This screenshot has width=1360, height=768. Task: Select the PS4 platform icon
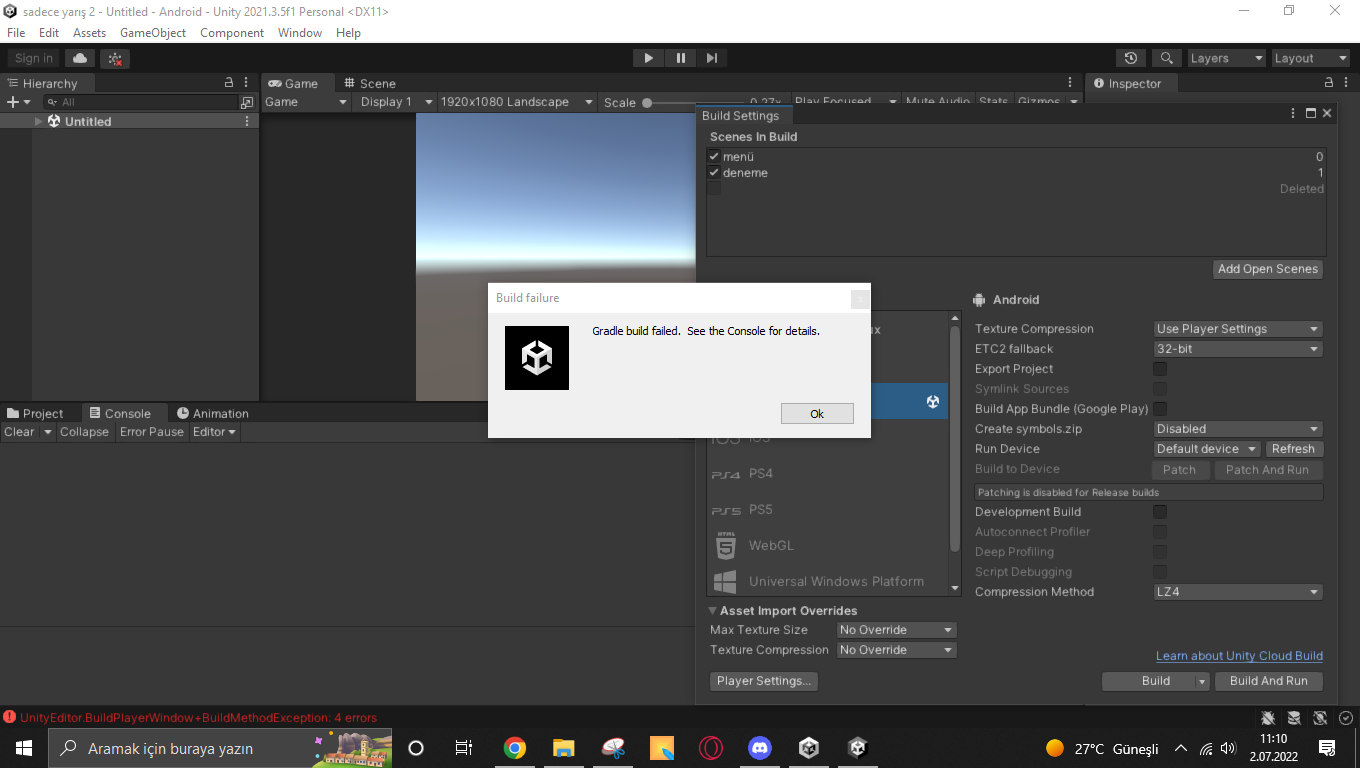click(x=726, y=474)
